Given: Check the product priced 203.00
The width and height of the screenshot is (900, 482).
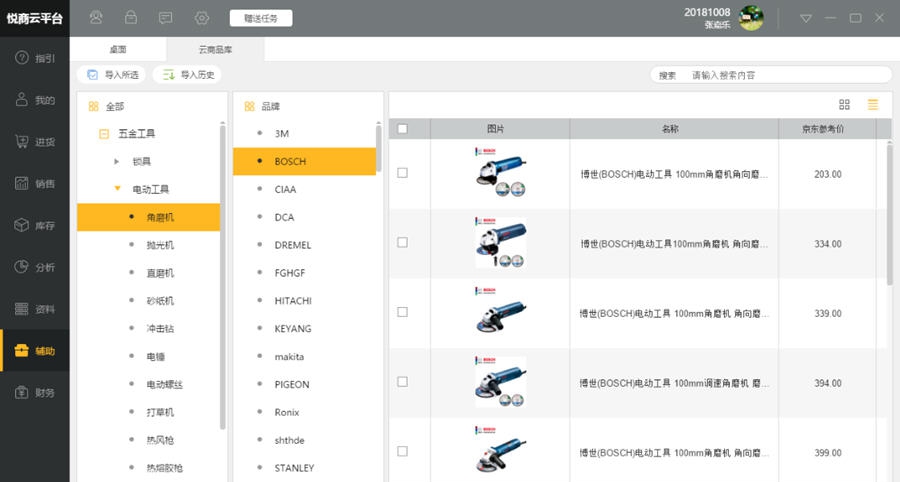Looking at the screenshot, I should point(402,173).
